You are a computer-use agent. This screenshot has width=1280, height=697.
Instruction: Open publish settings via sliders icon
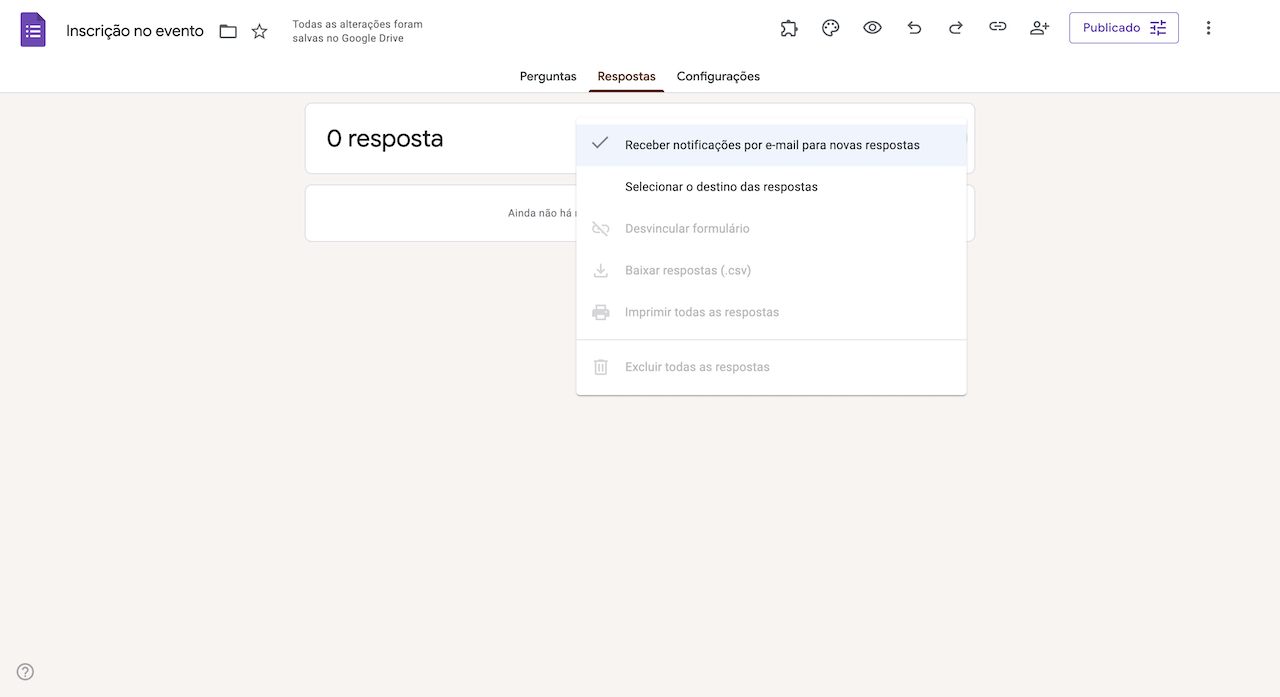1157,27
